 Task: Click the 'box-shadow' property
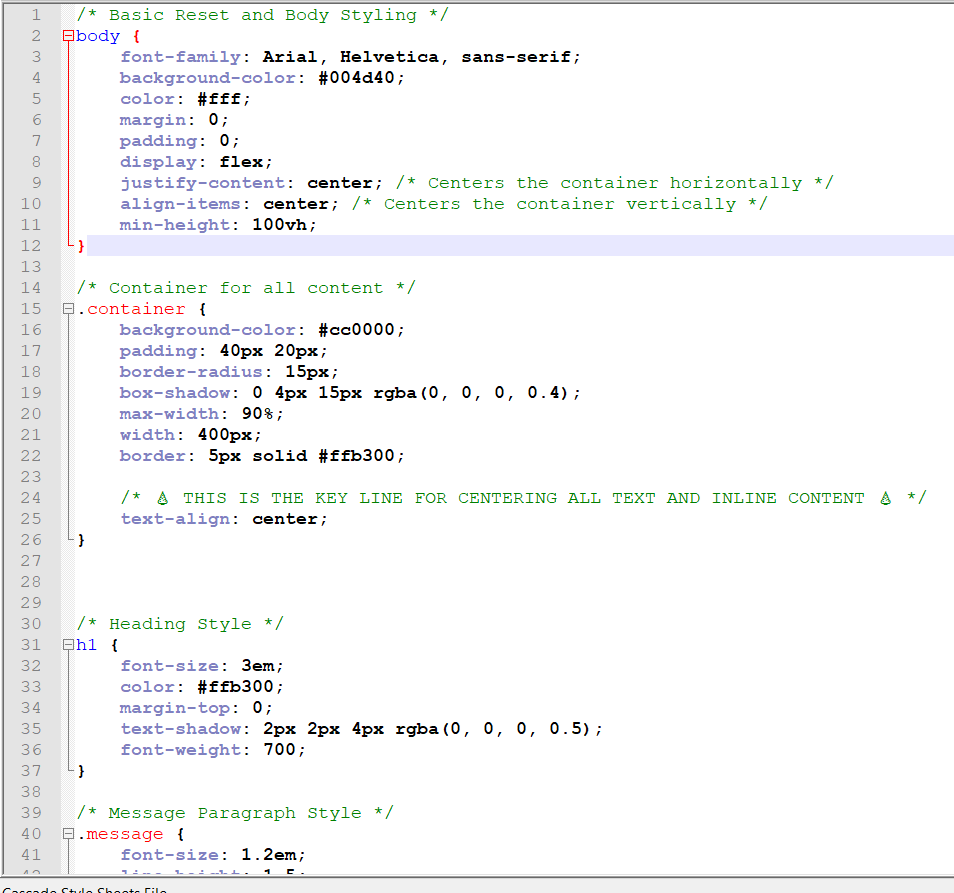tap(175, 393)
